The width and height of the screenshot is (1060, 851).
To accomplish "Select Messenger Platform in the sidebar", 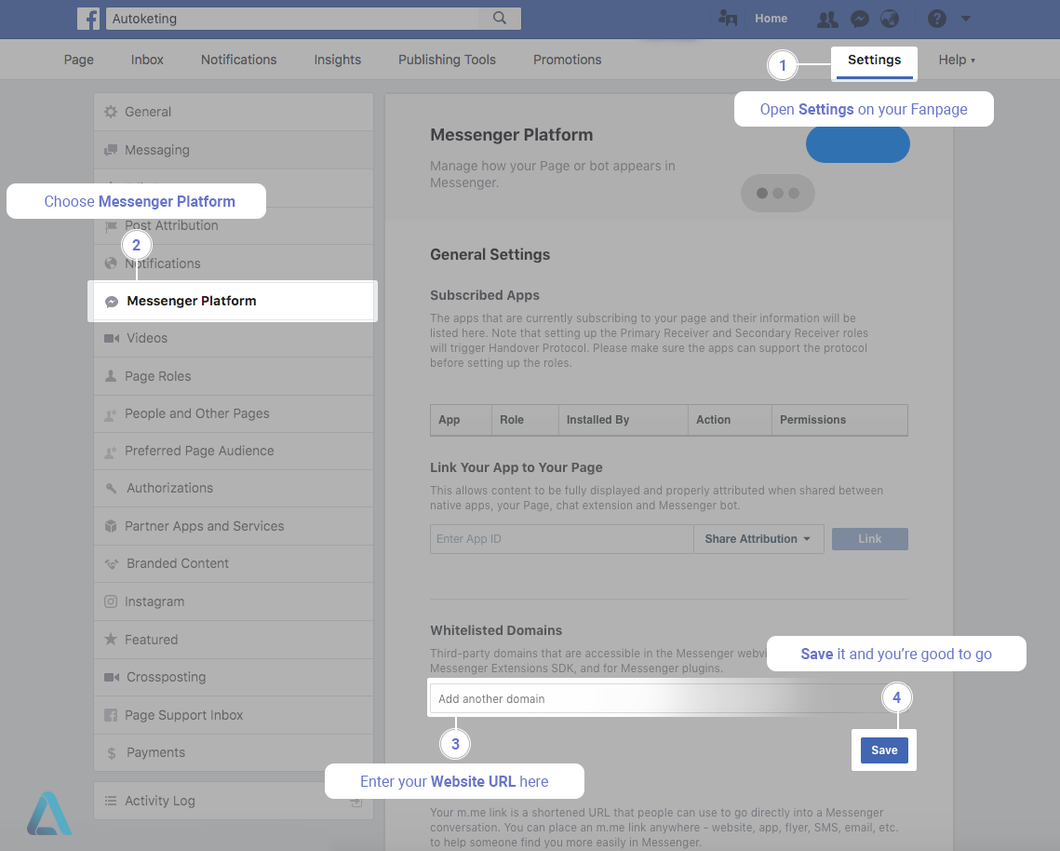I will coord(191,301).
